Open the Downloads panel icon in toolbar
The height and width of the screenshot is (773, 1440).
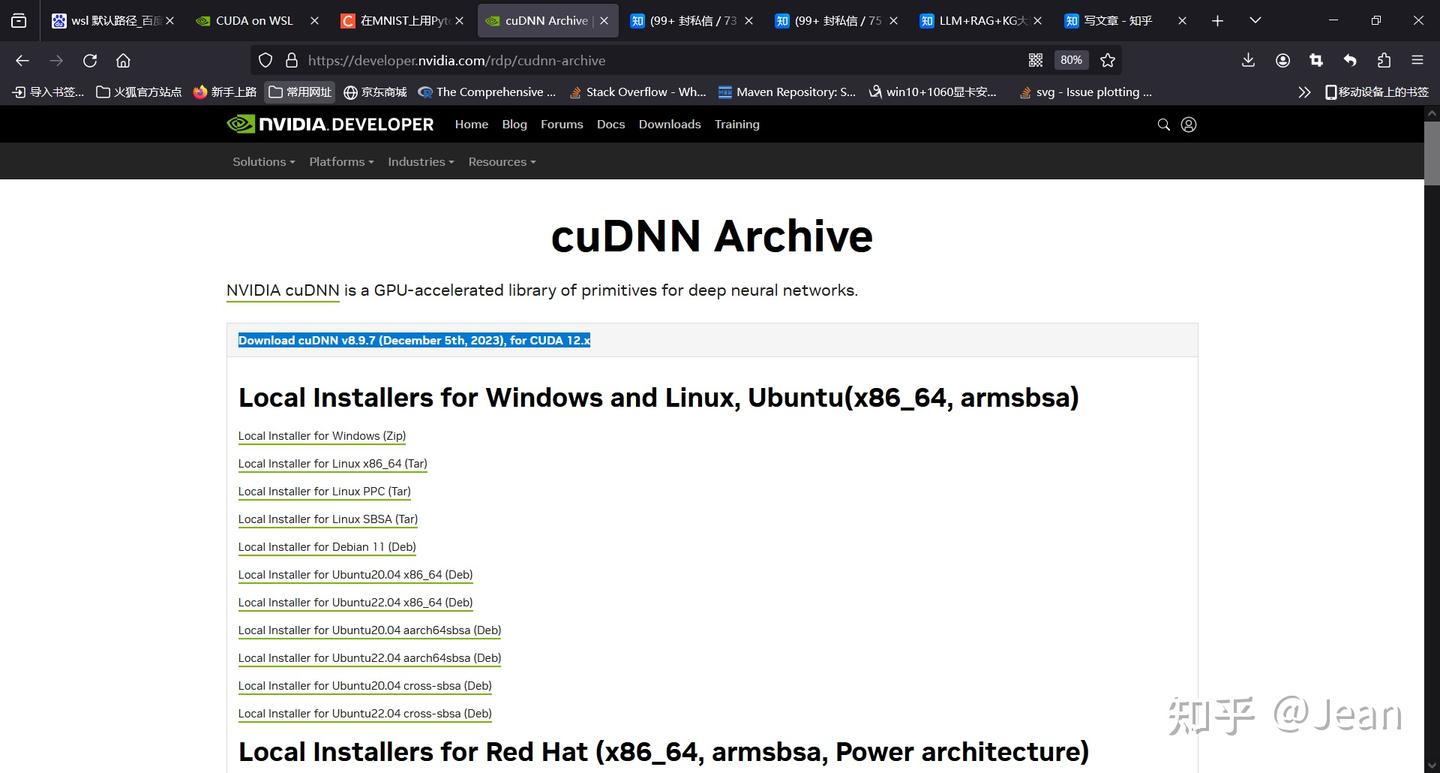(1247, 60)
